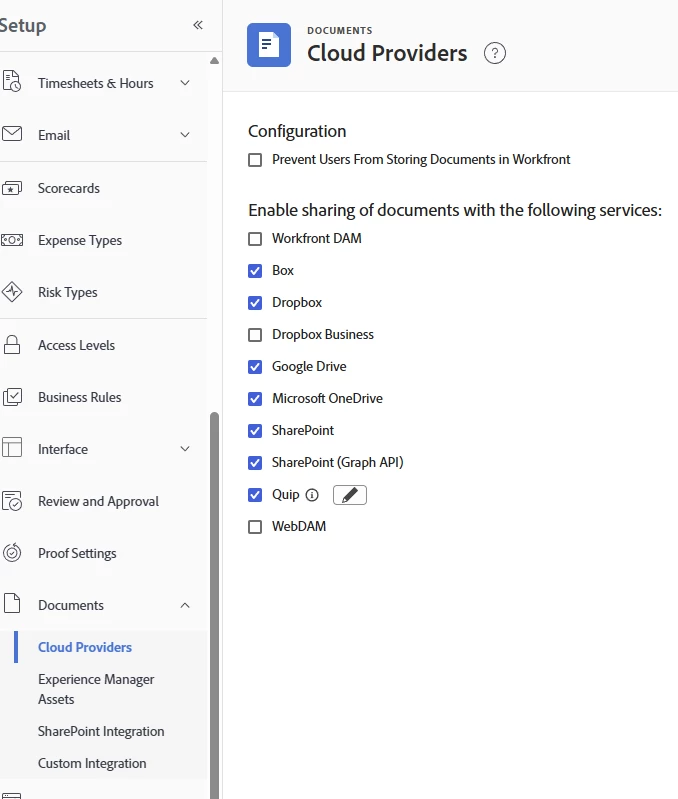The width and height of the screenshot is (678, 799).
Task: Enable the Workfront DAM checkbox
Action: 255,239
